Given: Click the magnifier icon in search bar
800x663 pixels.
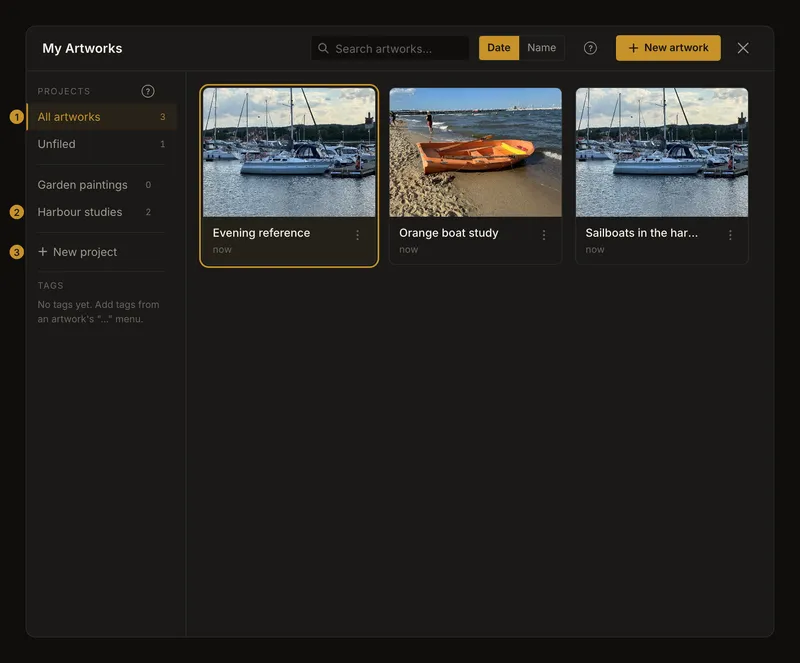Looking at the screenshot, I should click(323, 48).
